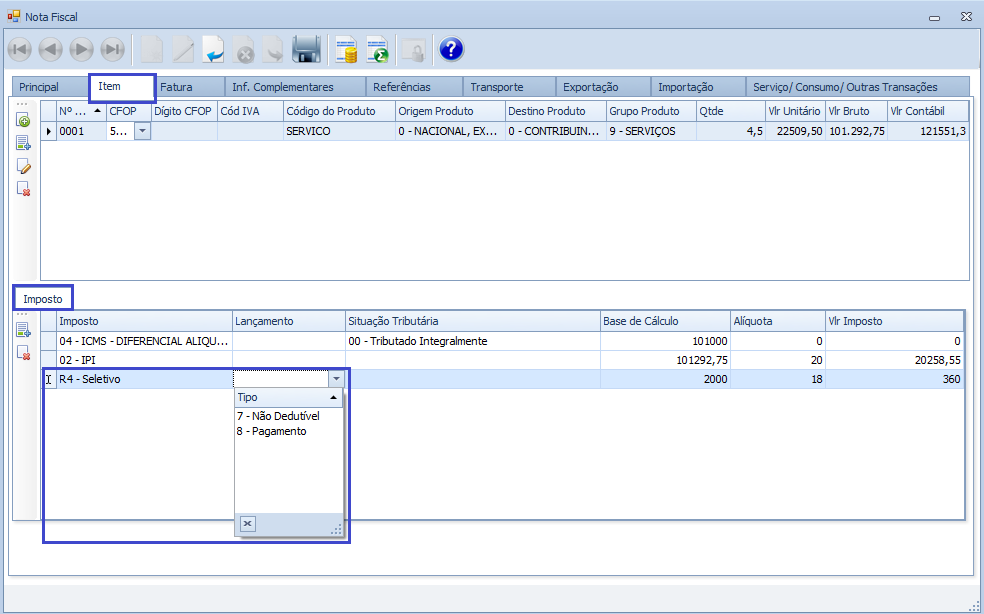The width and height of the screenshot is (984, 614).
Task: Click the document with green sigma icon
Action: (377, 49)
